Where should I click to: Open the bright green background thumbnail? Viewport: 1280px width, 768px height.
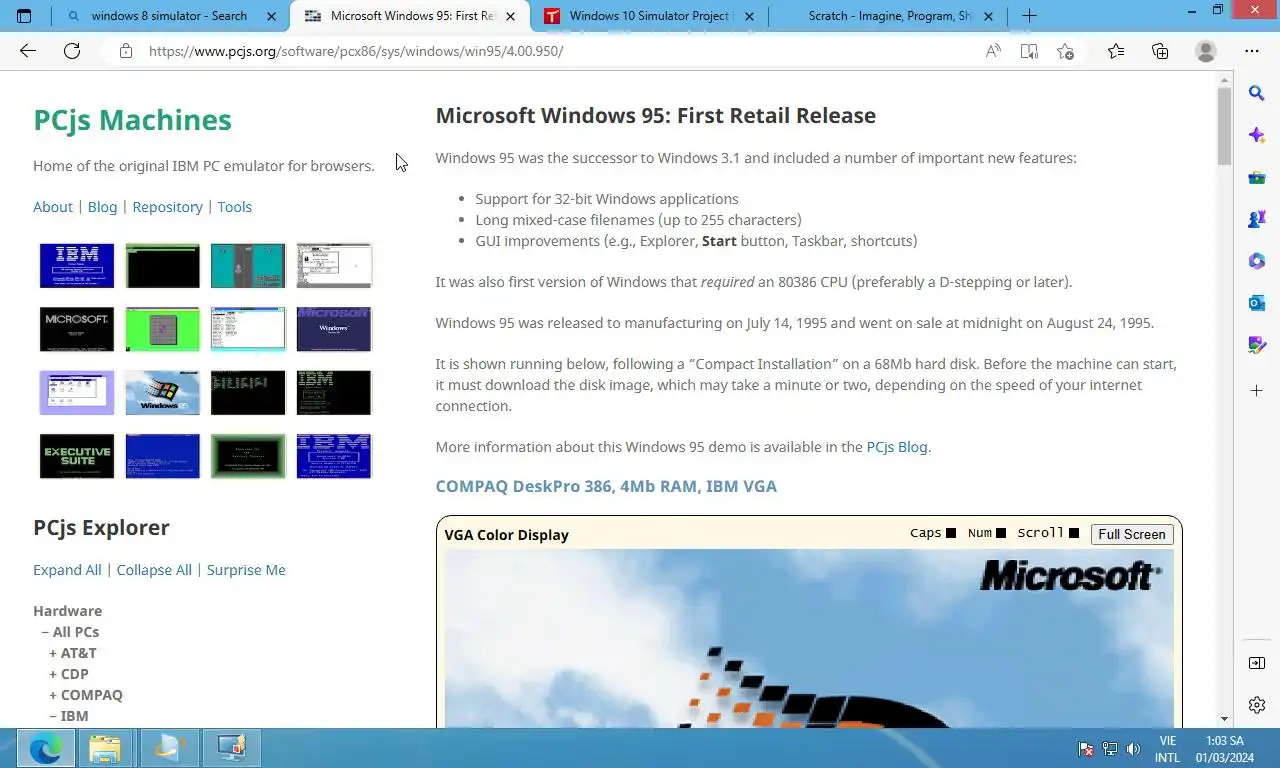(162, 329)
